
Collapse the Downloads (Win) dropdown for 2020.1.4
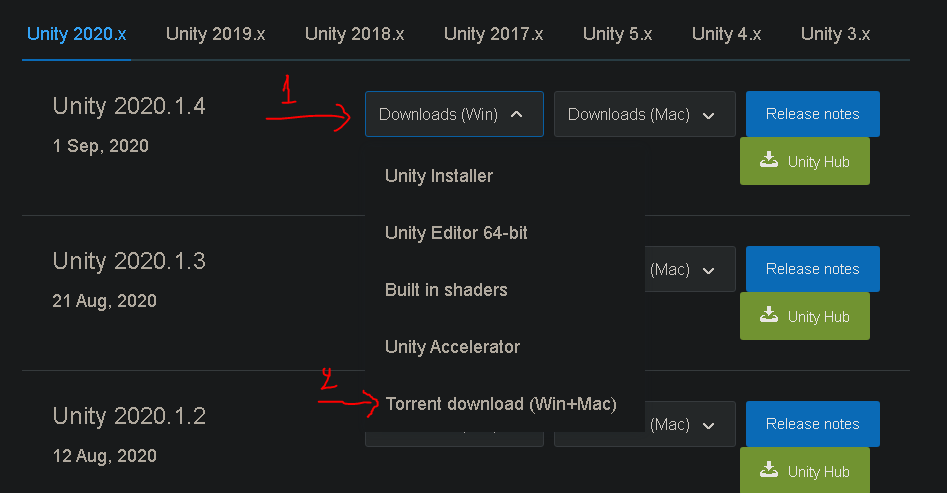click(x=453, y=114)
